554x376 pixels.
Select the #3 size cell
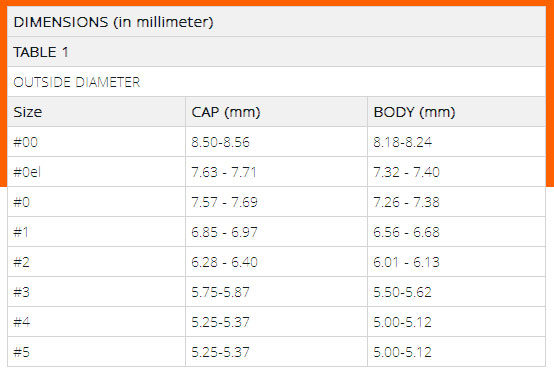(96, 292)
